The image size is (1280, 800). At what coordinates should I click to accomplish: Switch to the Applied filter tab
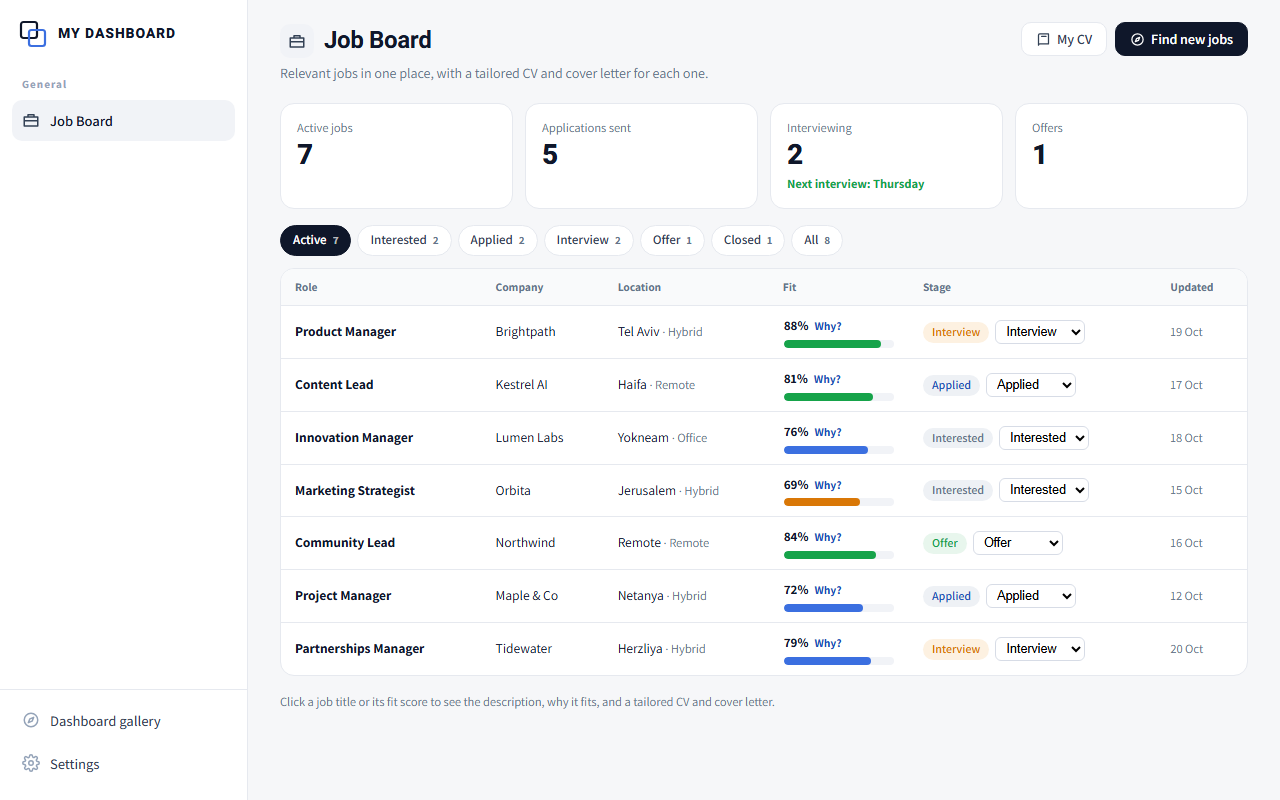pyautogui.click(x=498, y=240)
